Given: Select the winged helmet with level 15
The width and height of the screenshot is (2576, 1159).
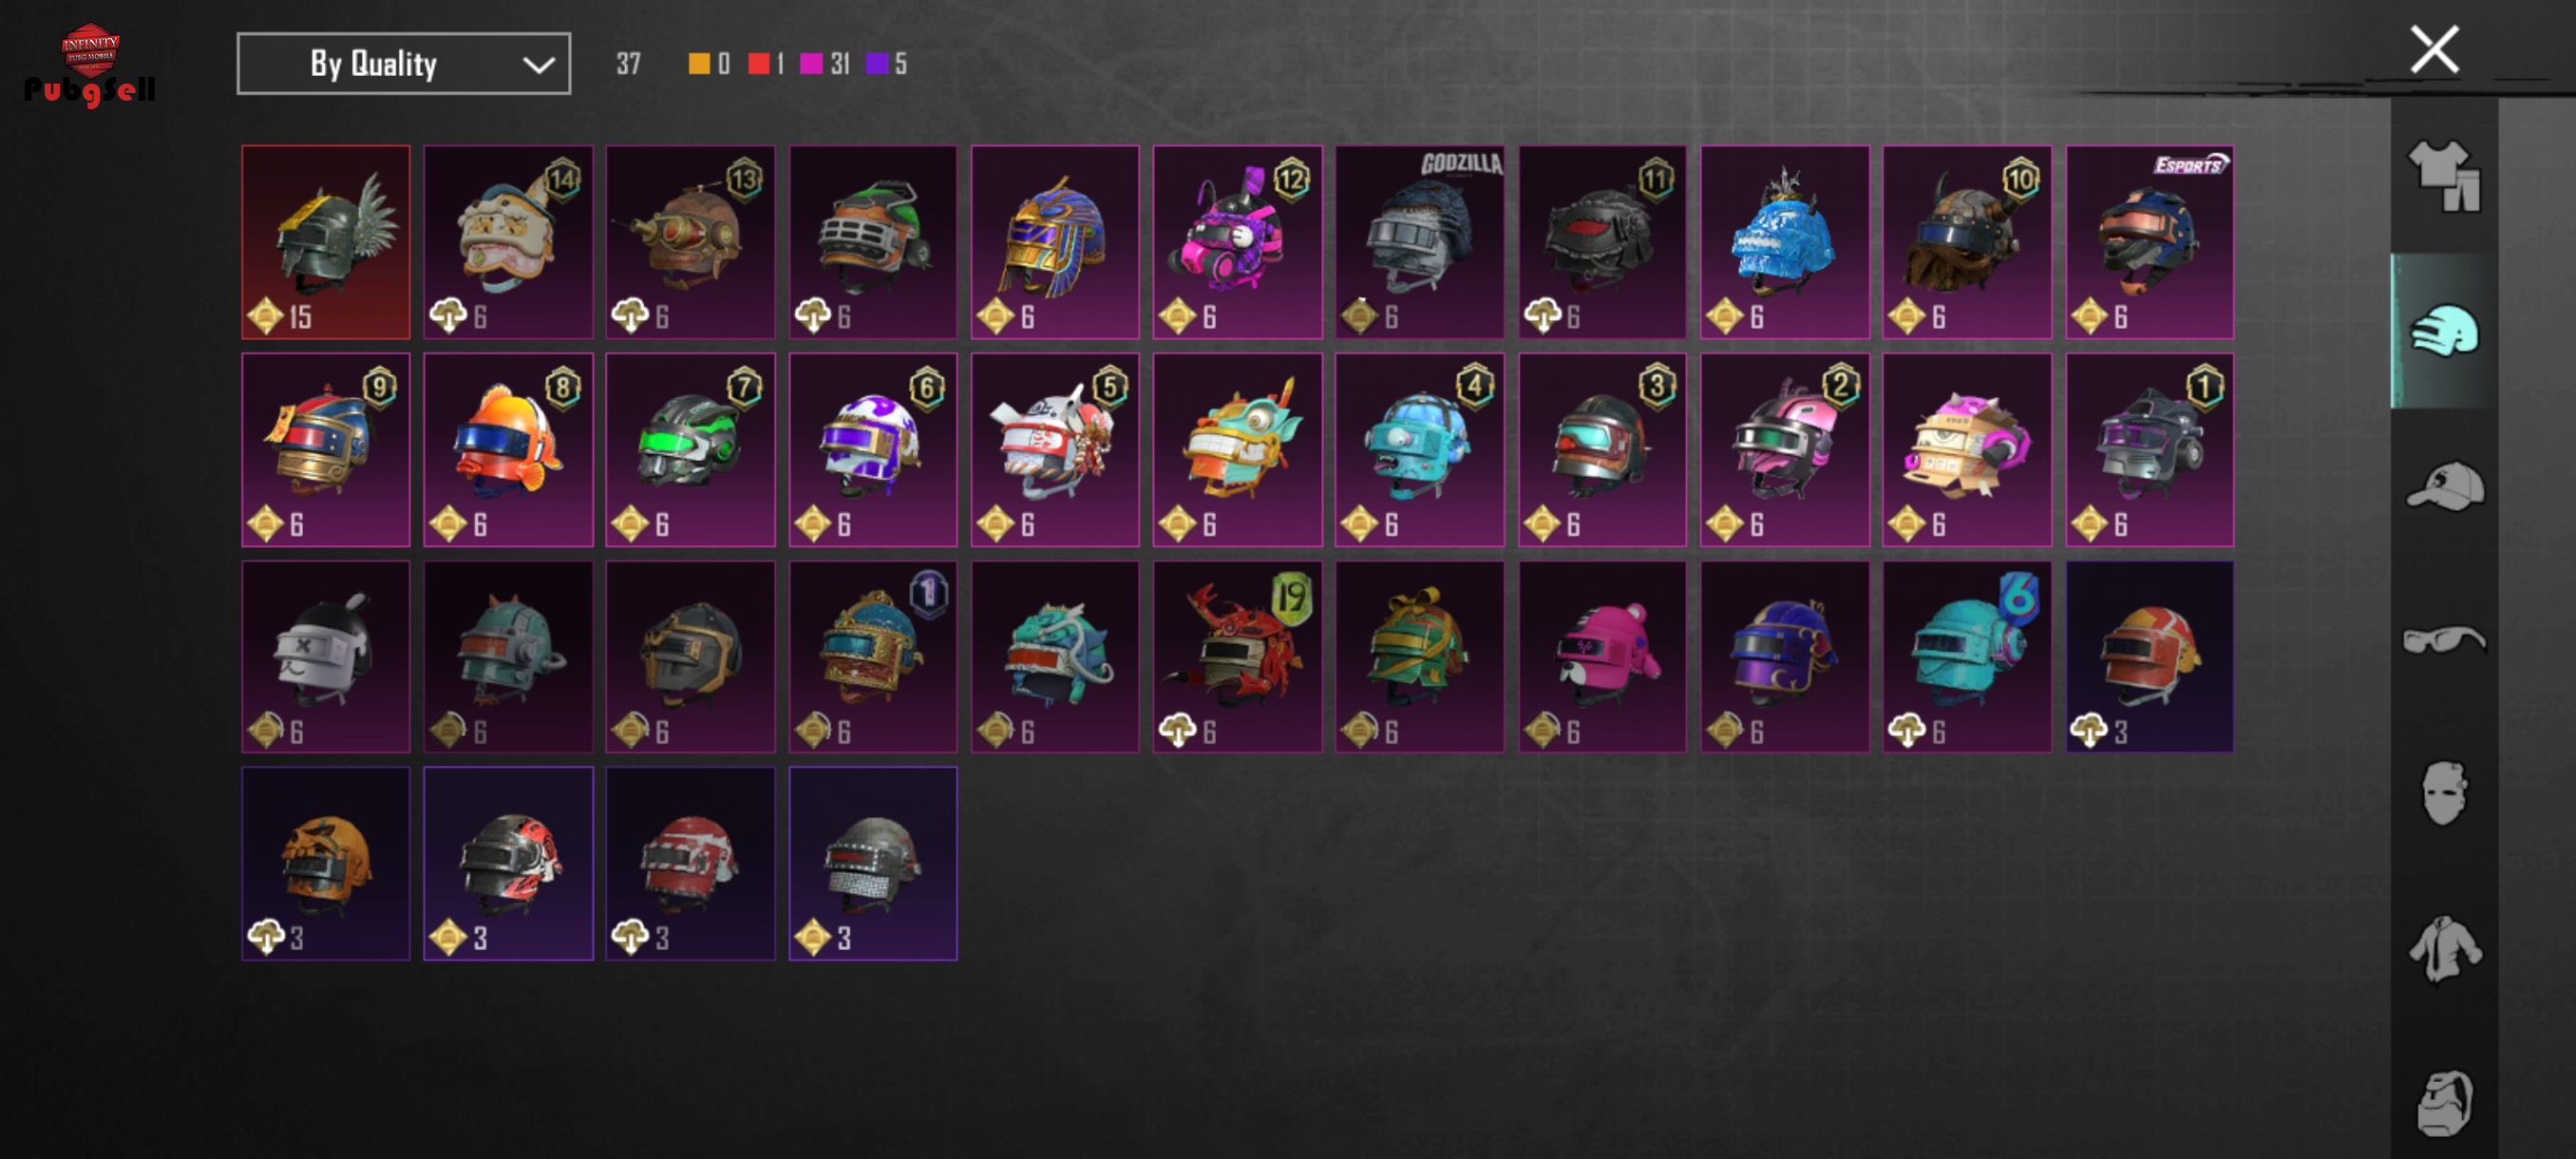Looking at the screenshot, I should tap(326, 242).
